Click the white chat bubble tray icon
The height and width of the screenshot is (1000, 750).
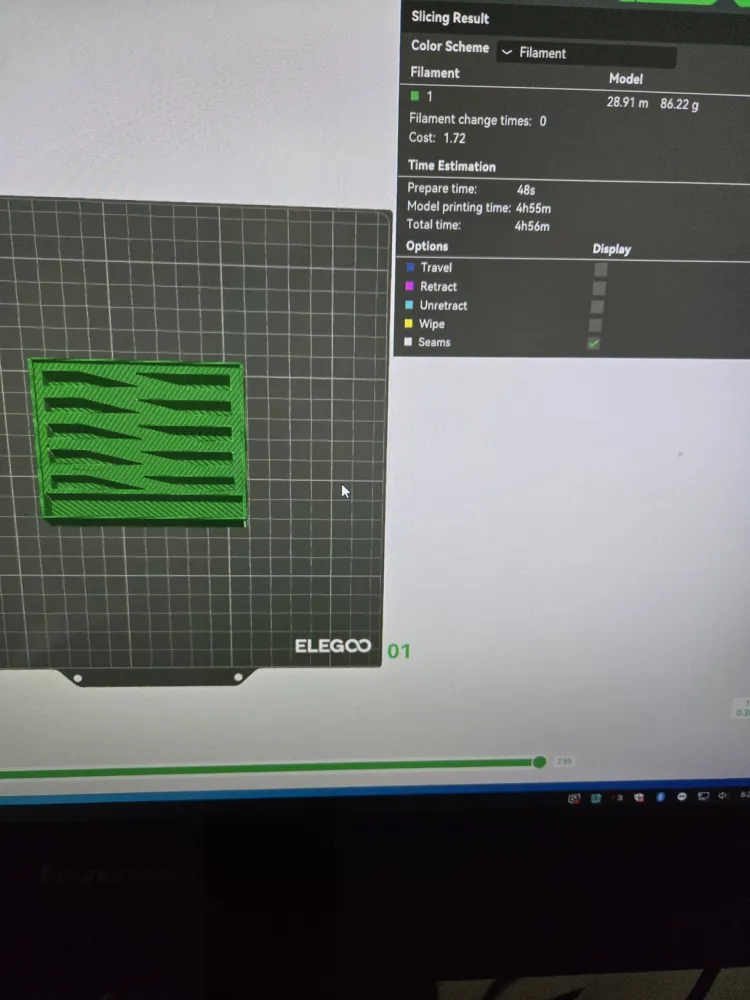(x=682, y=797)
